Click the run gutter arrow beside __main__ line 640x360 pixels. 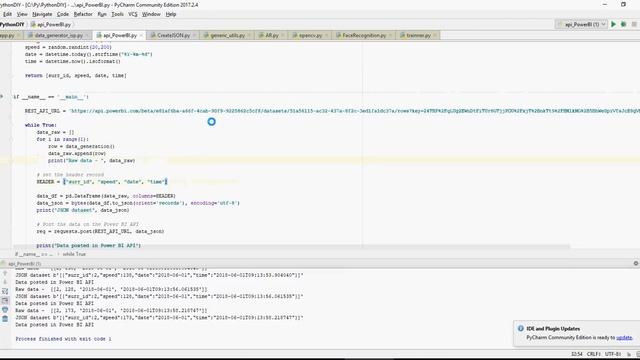coord(2,97)
